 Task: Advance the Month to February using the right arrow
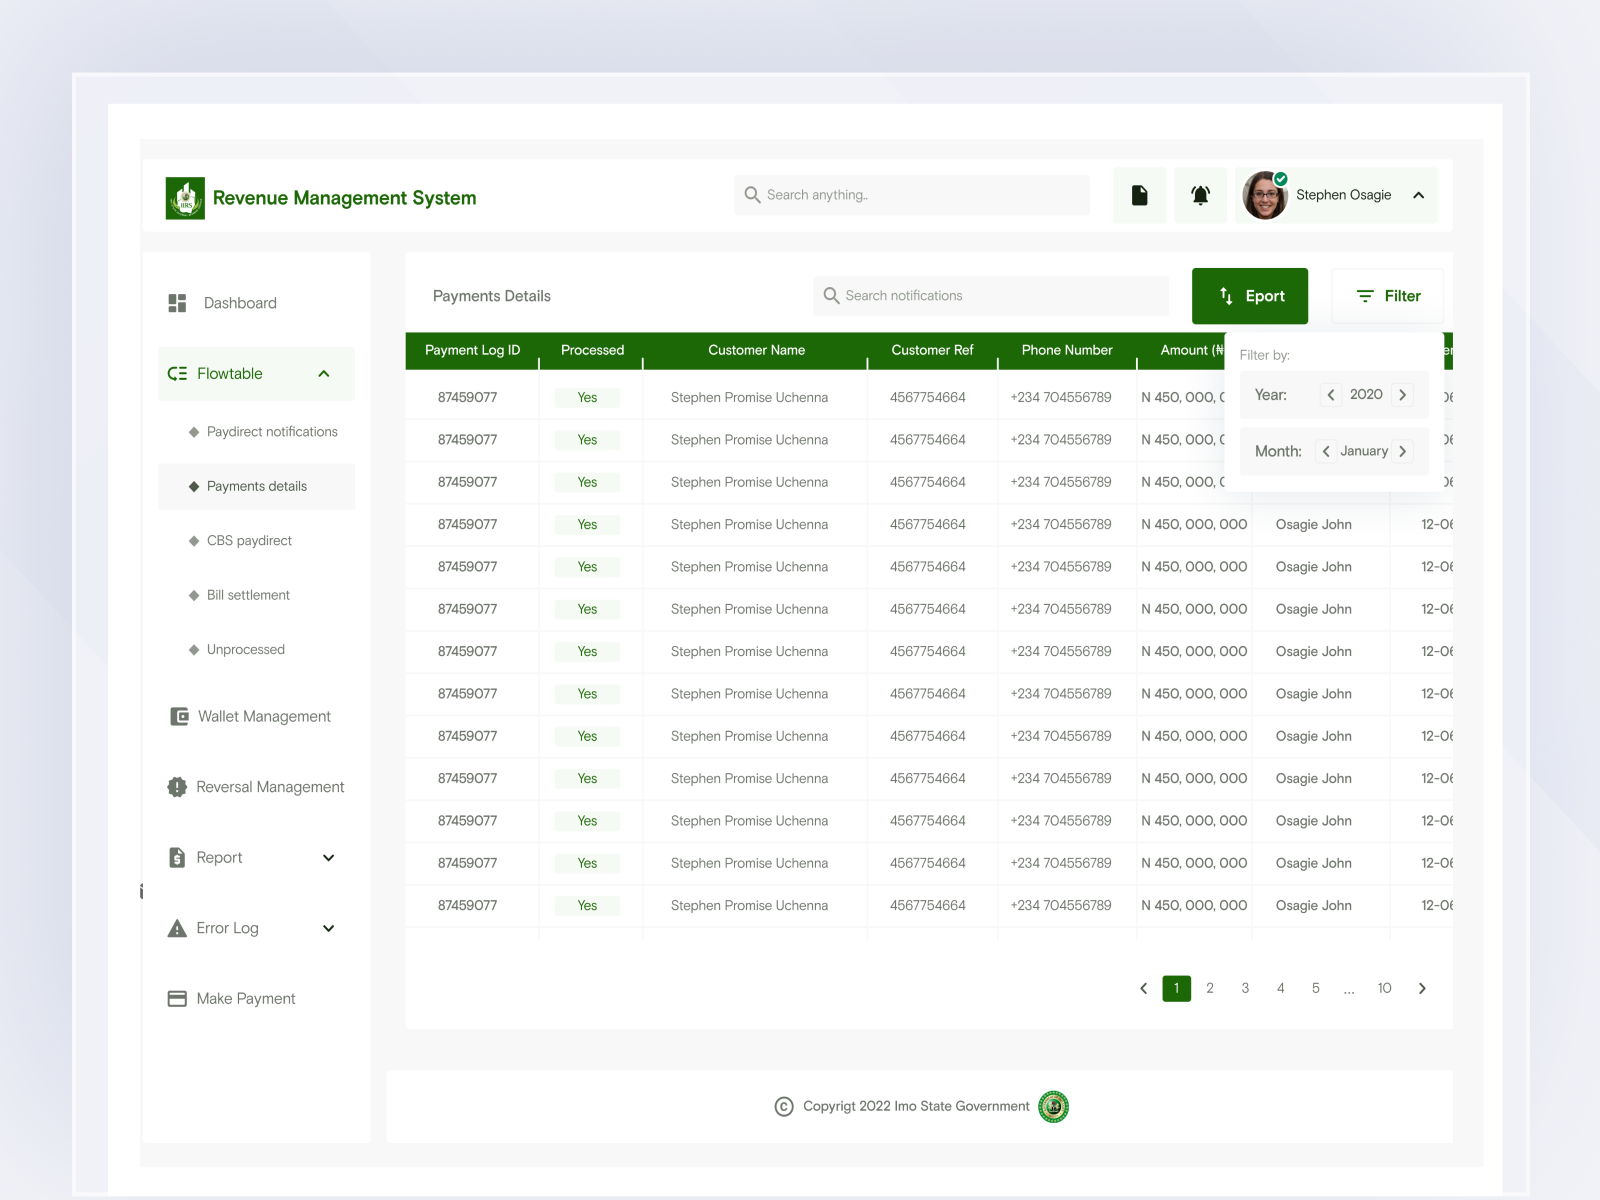click(1403, 451)
